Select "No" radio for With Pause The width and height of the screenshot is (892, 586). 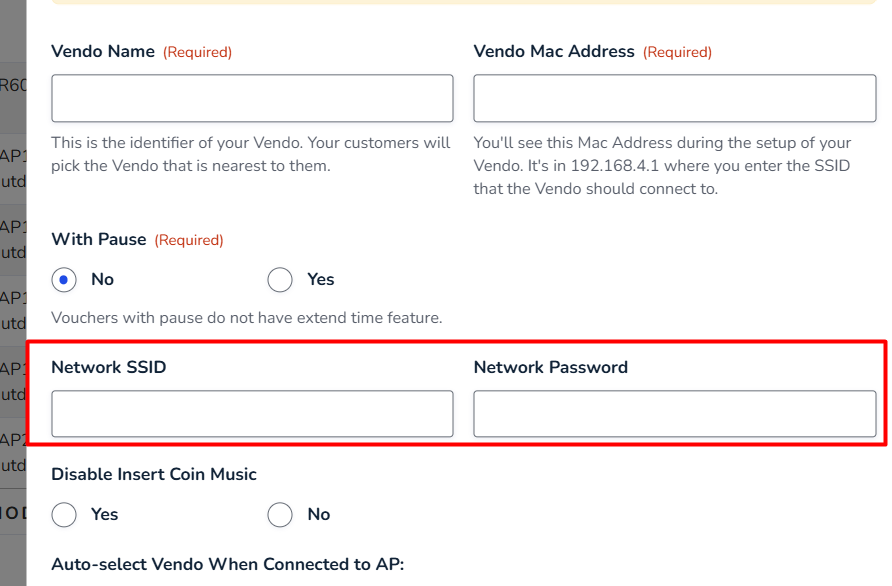click(65, 280)
